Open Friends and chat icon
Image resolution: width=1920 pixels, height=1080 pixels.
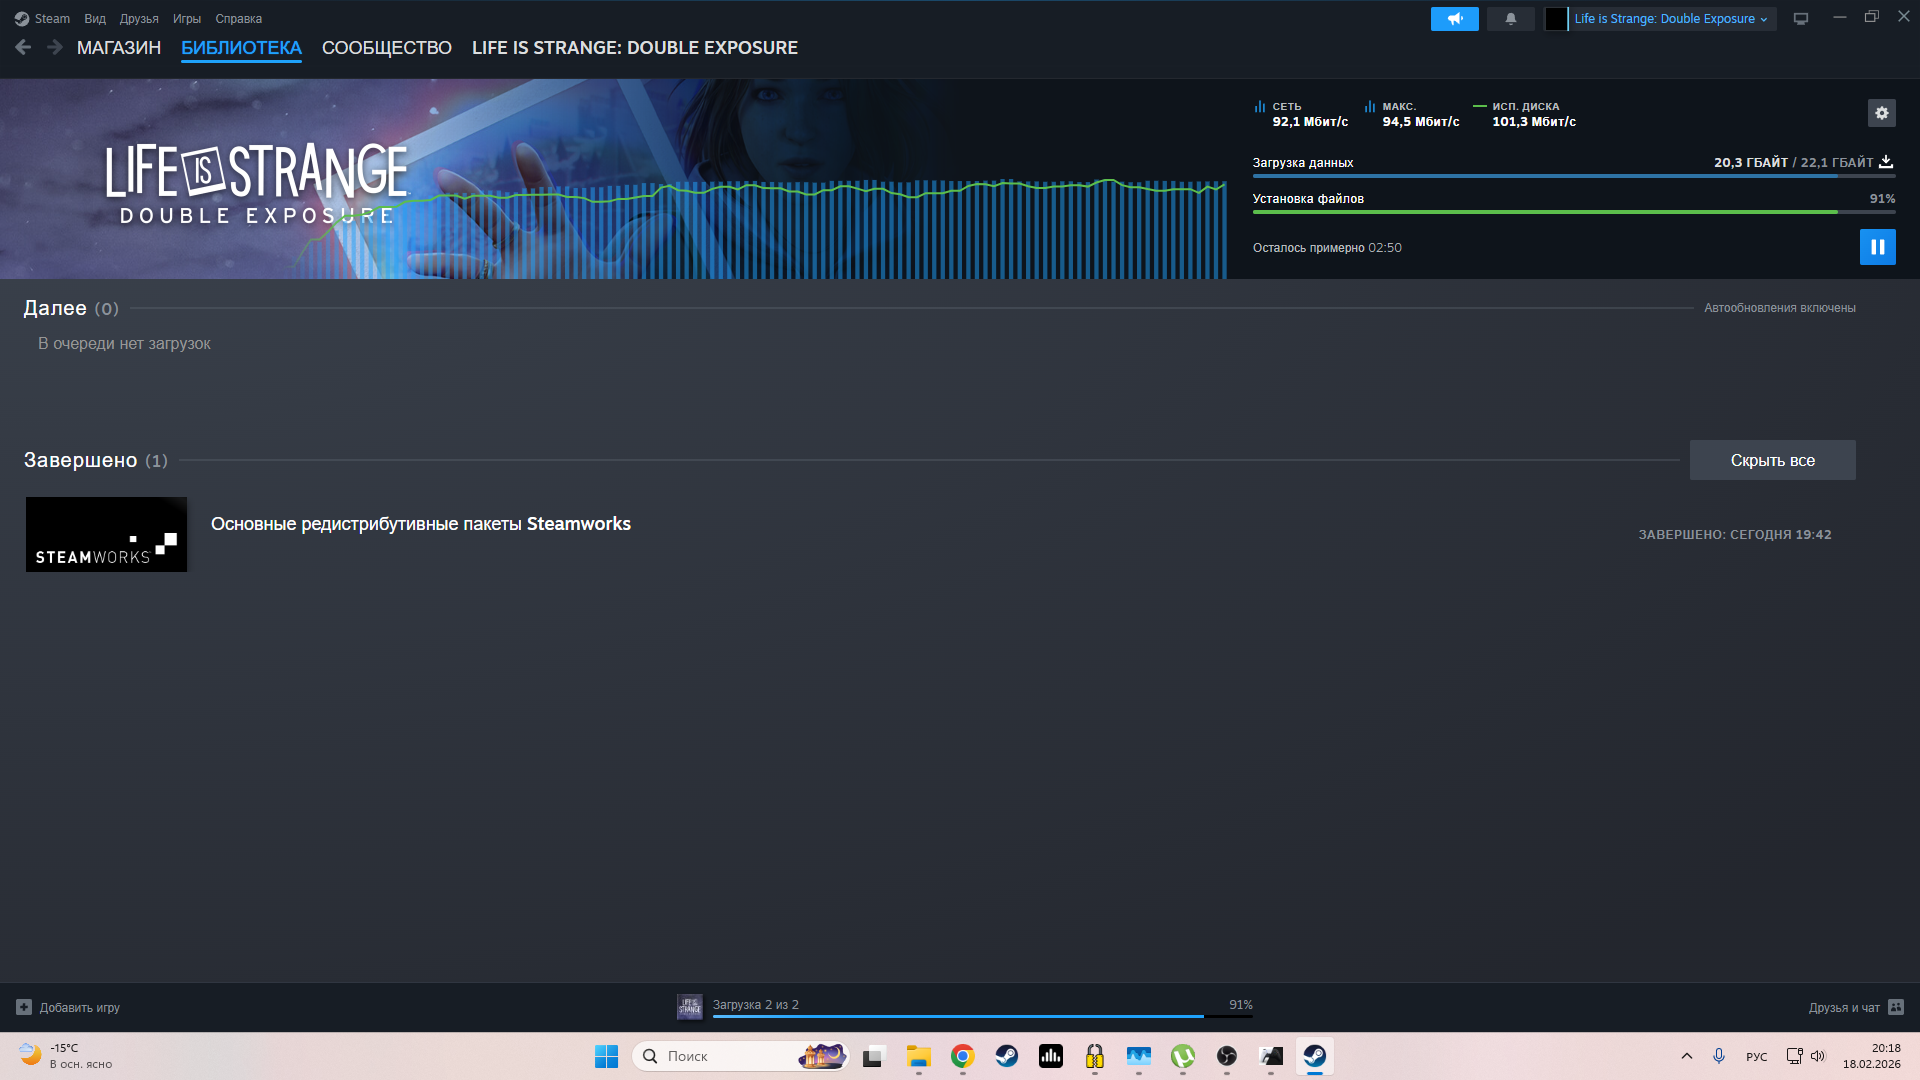[x=1896, y=1007]
